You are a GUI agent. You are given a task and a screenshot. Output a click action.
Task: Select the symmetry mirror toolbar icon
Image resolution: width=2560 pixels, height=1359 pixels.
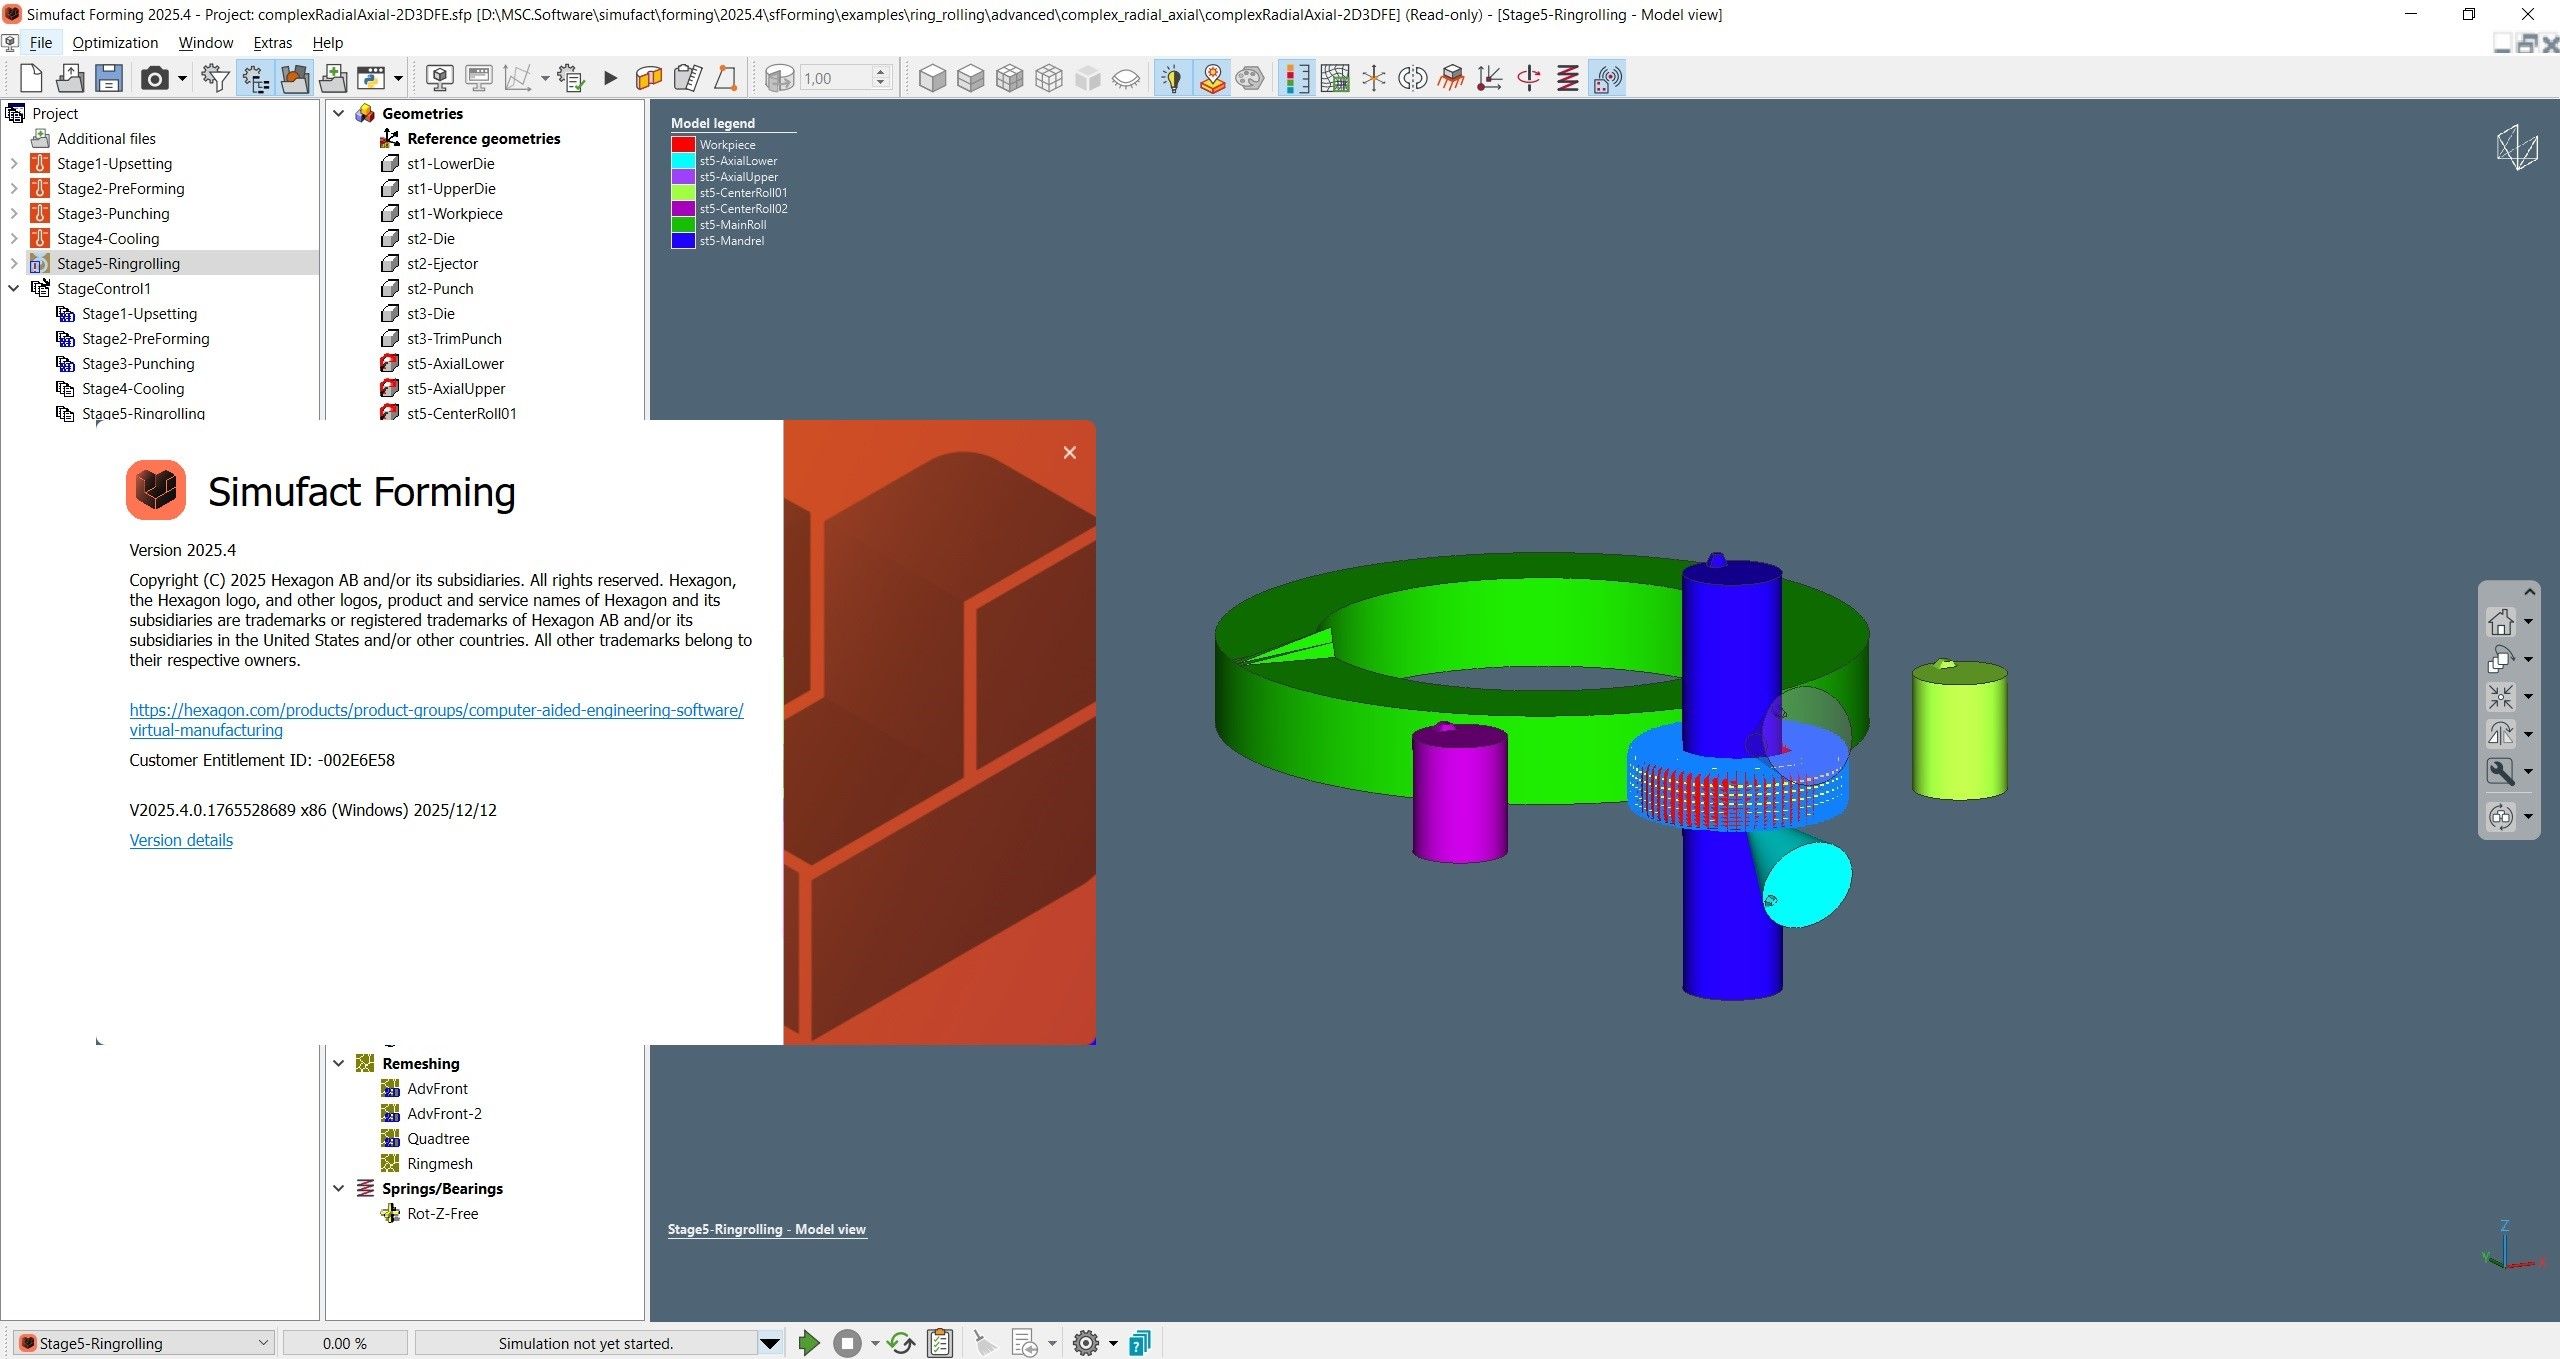tap(1412, 77)
